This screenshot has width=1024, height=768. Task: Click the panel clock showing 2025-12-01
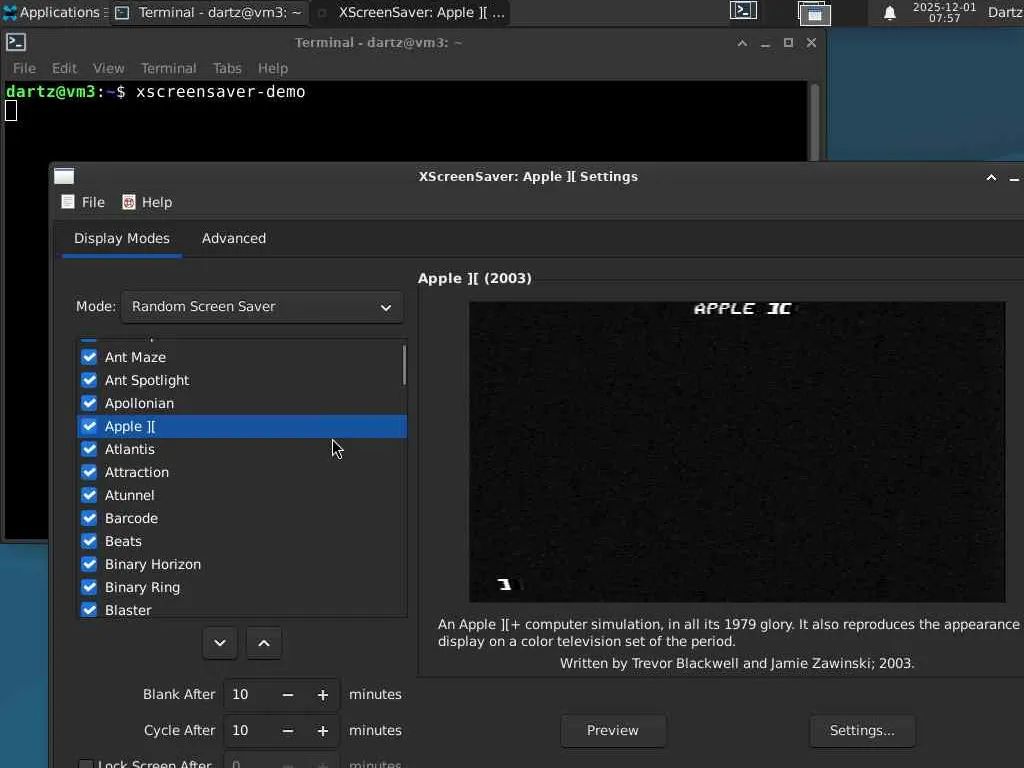tap(944, 12)
